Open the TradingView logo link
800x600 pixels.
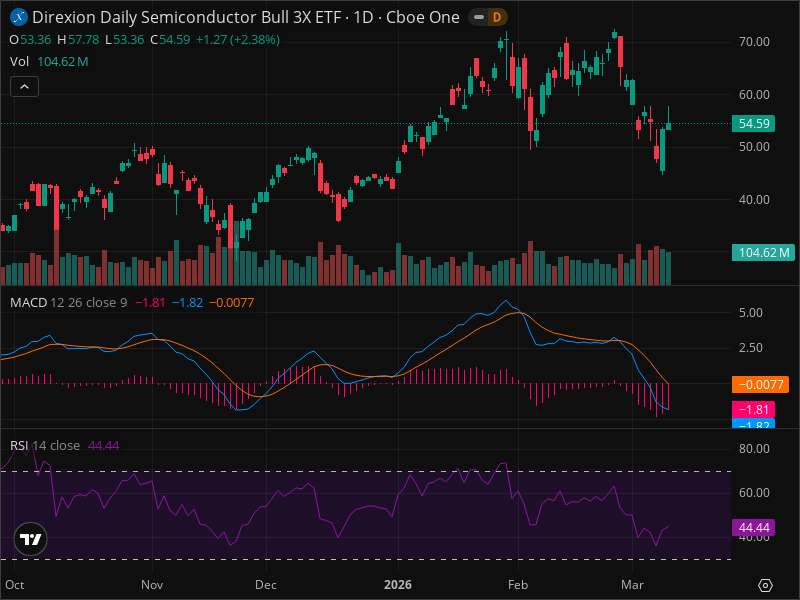[x=31, y=539]
